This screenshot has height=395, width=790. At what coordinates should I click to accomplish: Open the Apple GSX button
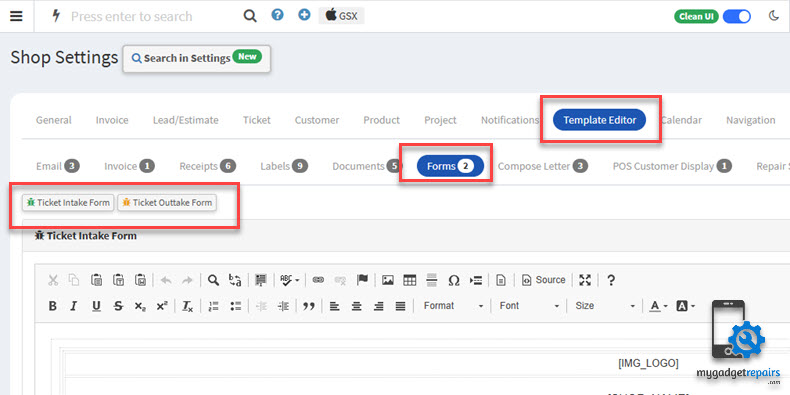[x=342, y=16]
